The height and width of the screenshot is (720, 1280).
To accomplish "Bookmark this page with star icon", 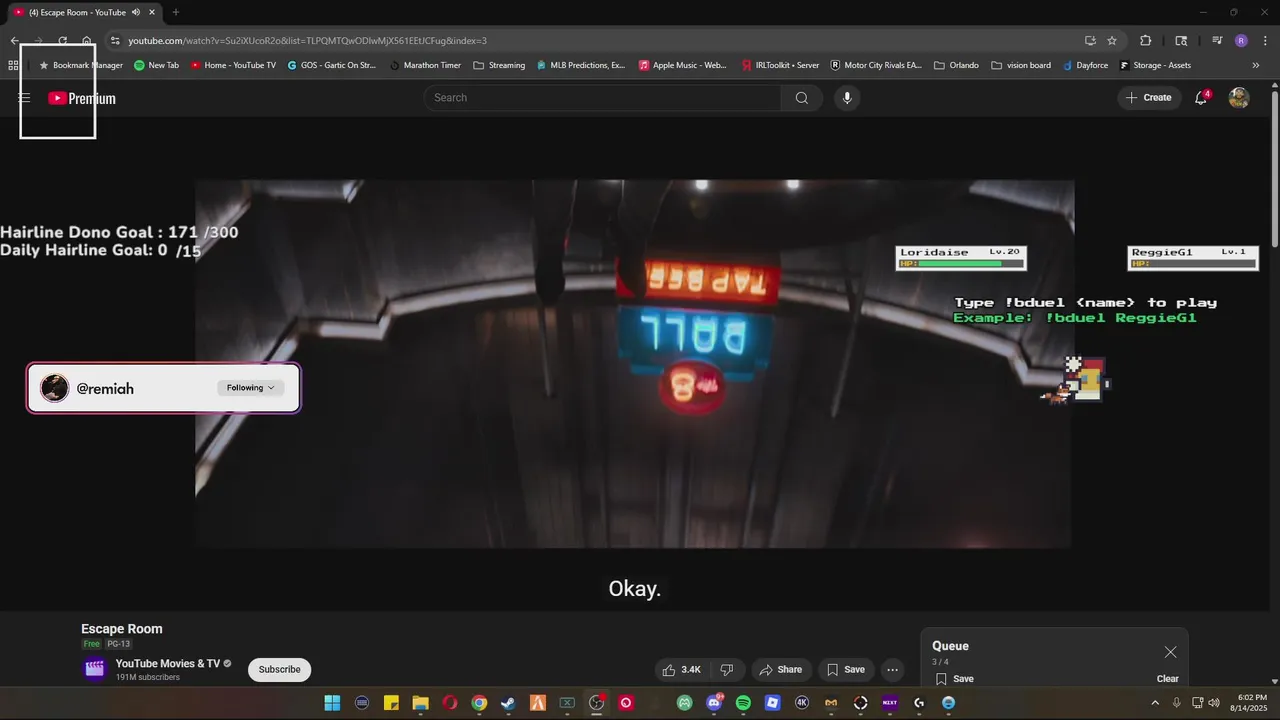I will pos(1112,41).
